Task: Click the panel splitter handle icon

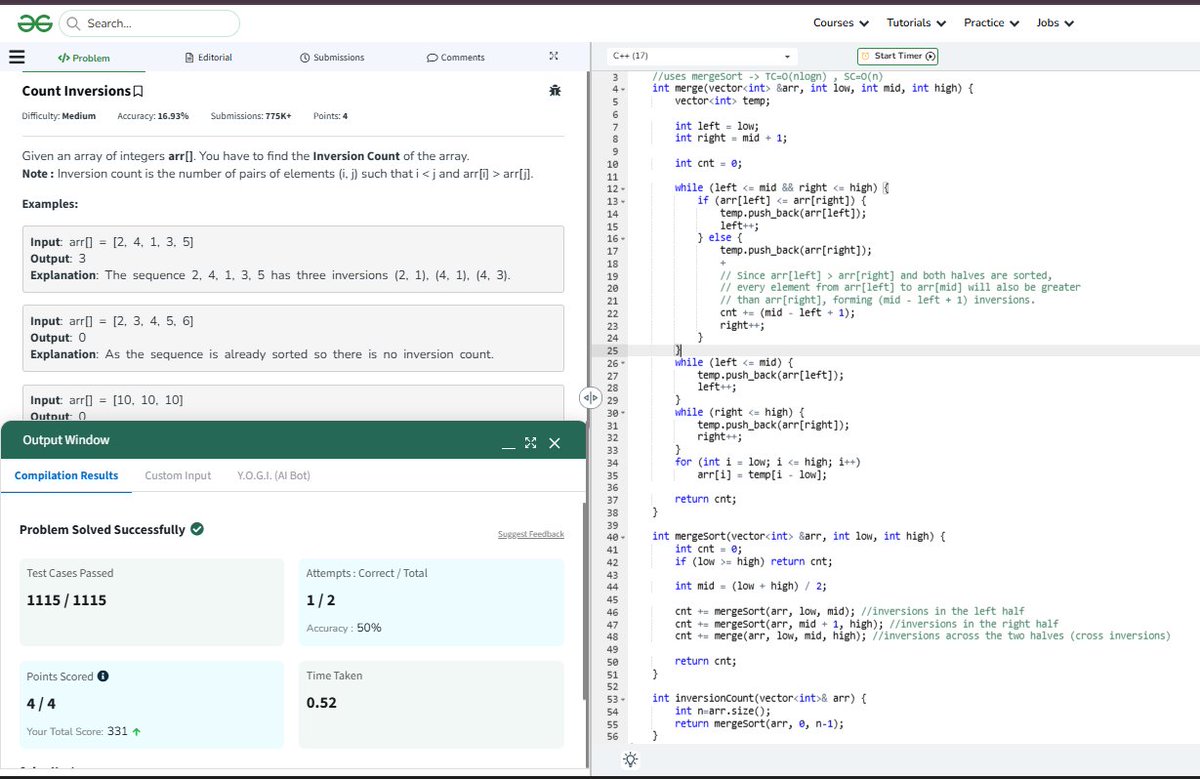Action: click(x=590, y=398)
